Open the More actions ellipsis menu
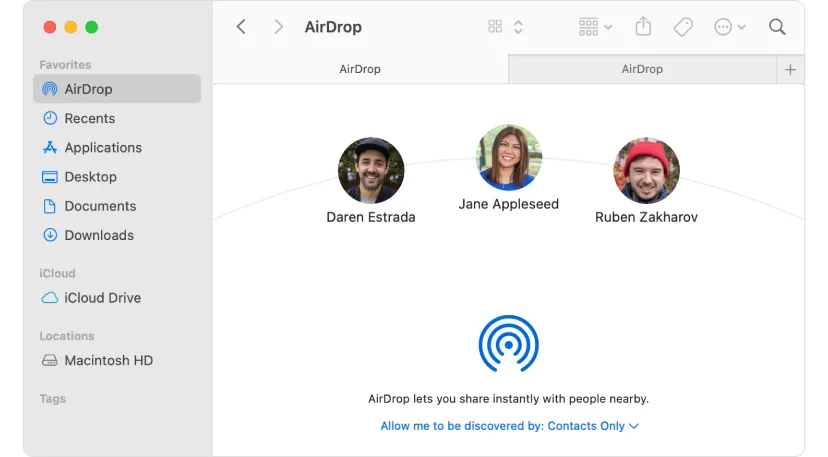The width and height of the screenshot is (828, 457). [729, 27]
